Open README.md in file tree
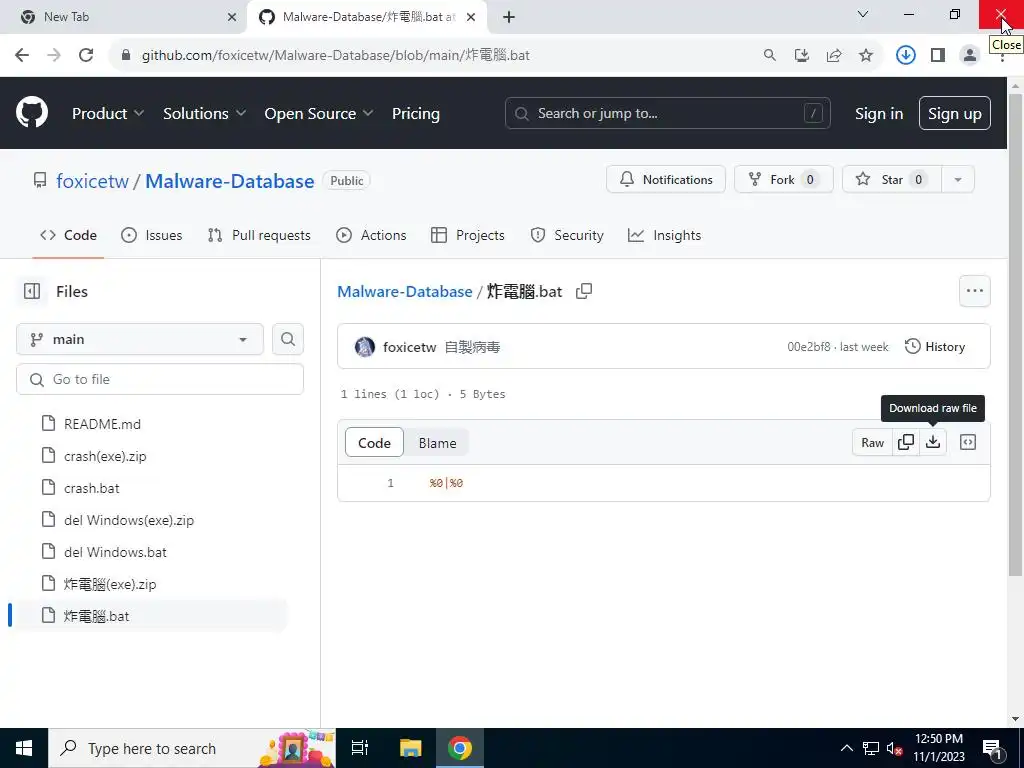This screenshot has width=1024, height=768. click(102, 424)
